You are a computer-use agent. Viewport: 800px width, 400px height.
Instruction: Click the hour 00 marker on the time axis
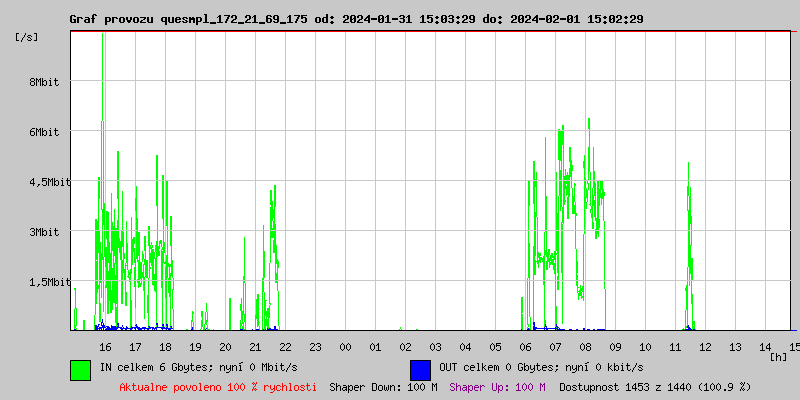pos(345,346)
